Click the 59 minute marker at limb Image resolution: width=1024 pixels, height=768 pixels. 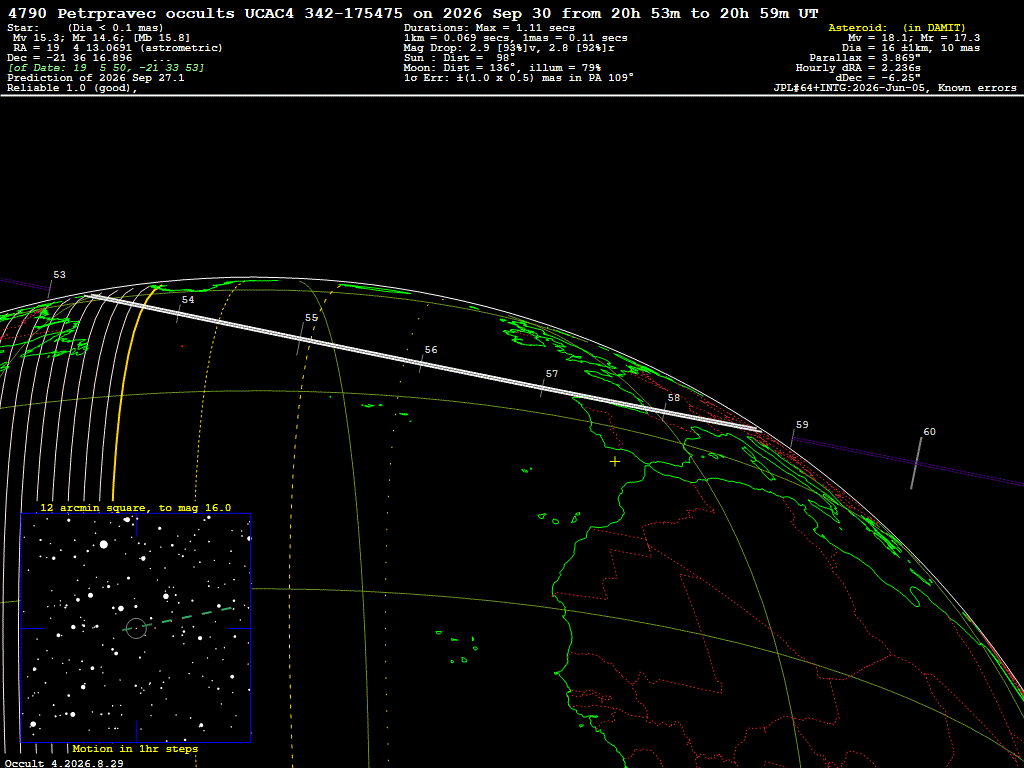[802, 425]
